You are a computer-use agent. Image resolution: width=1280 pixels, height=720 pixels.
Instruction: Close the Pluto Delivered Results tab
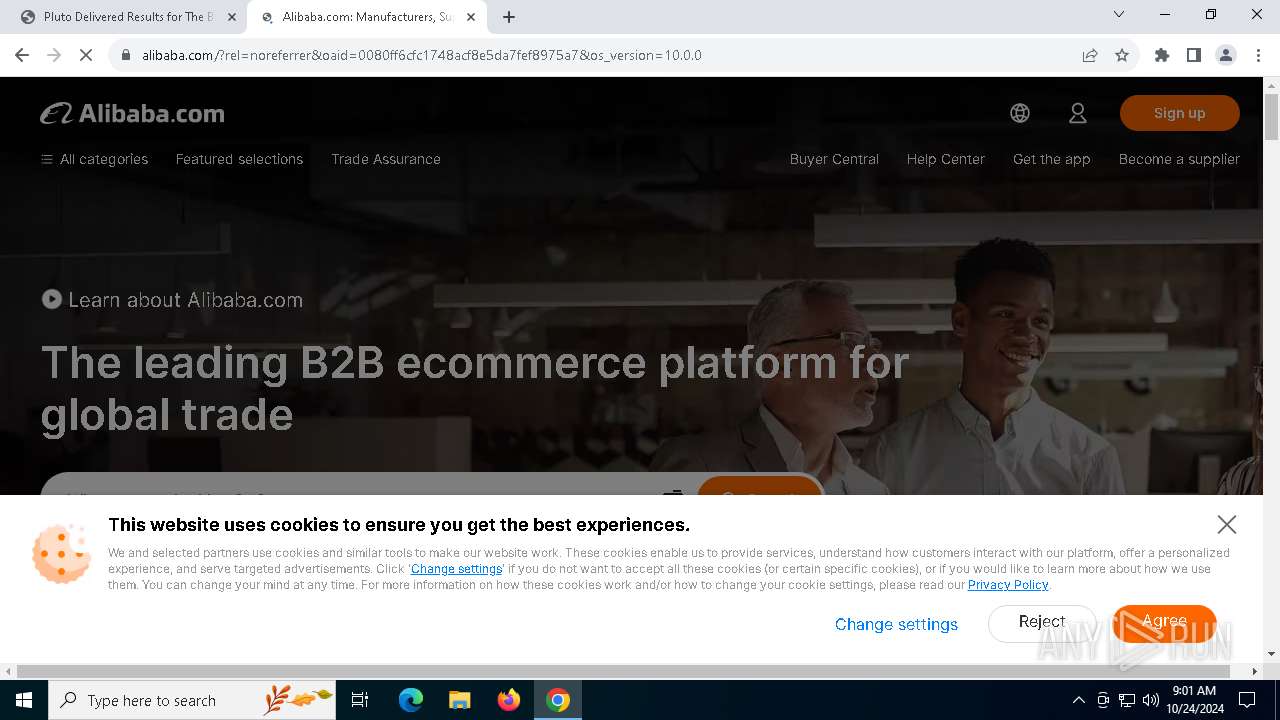232,17
